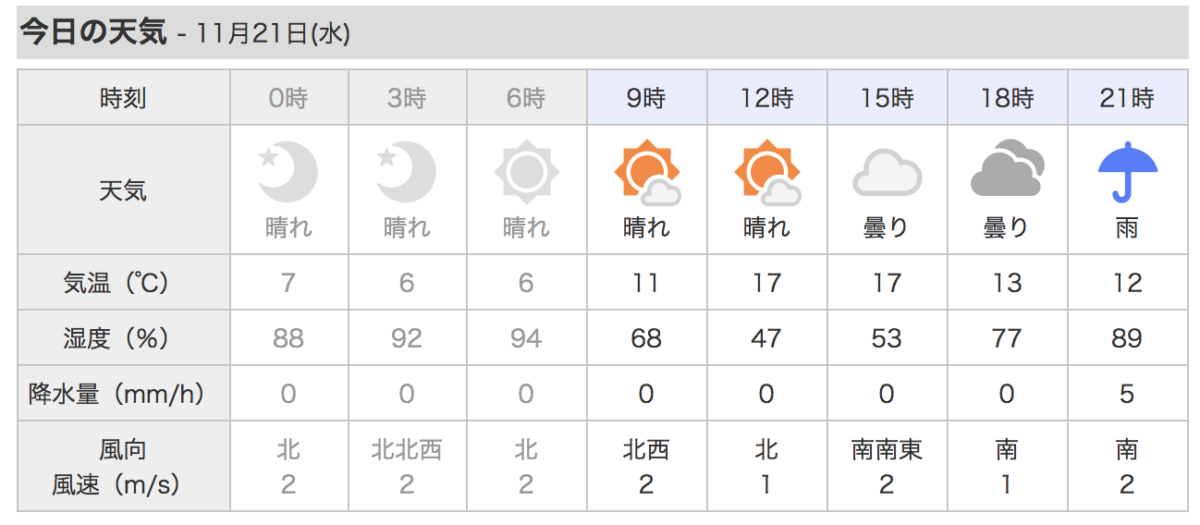Select the 15時 column header
Screen dimensions: 1200x525
886,99
